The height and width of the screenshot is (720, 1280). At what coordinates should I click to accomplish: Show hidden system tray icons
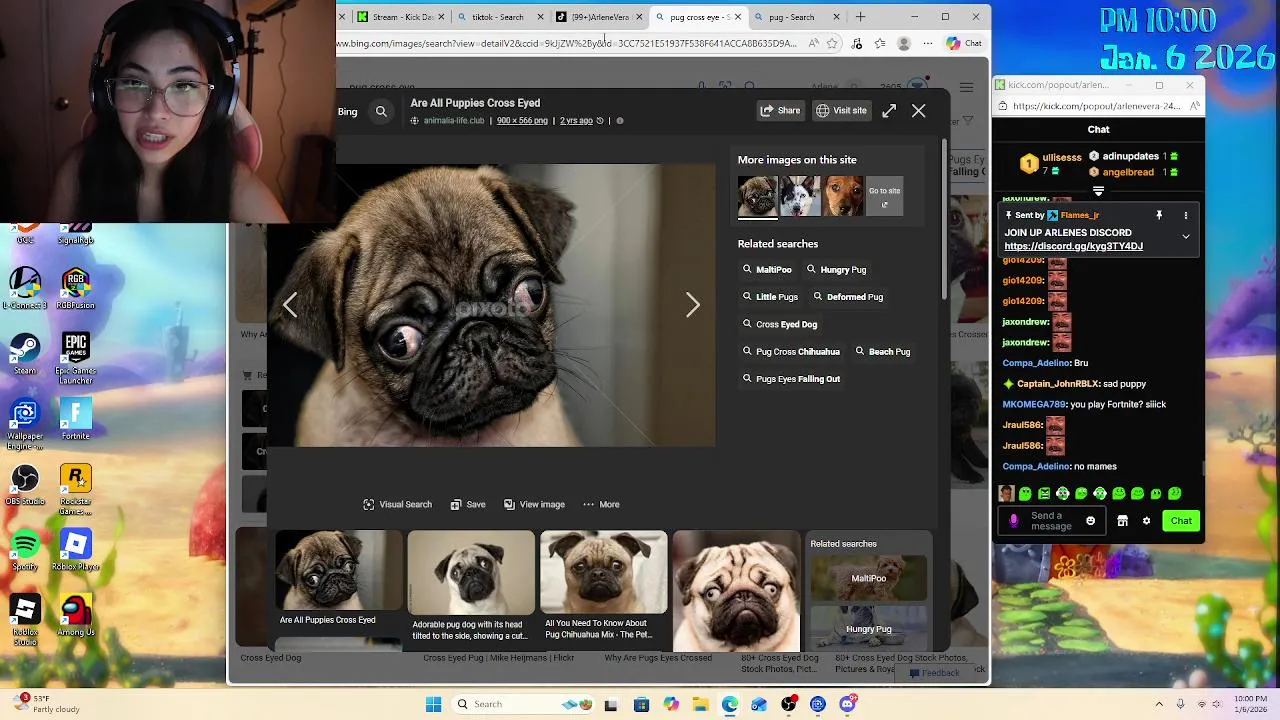1159,704
